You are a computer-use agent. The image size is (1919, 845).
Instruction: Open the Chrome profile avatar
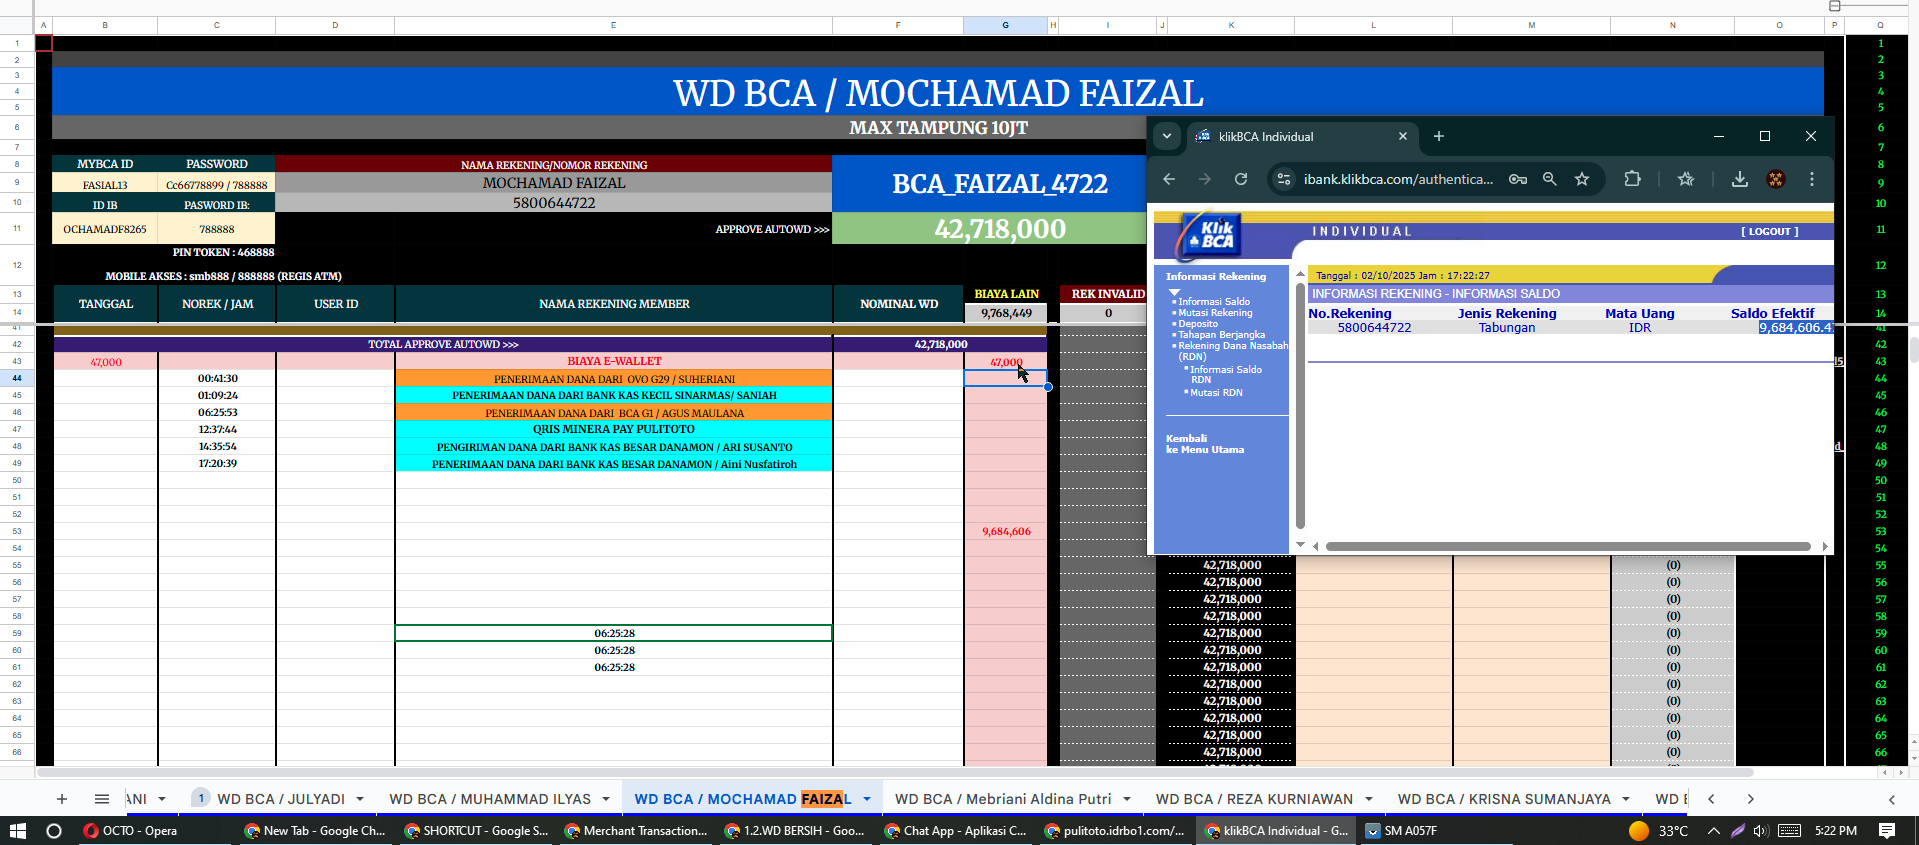(x=1776, y=179)
